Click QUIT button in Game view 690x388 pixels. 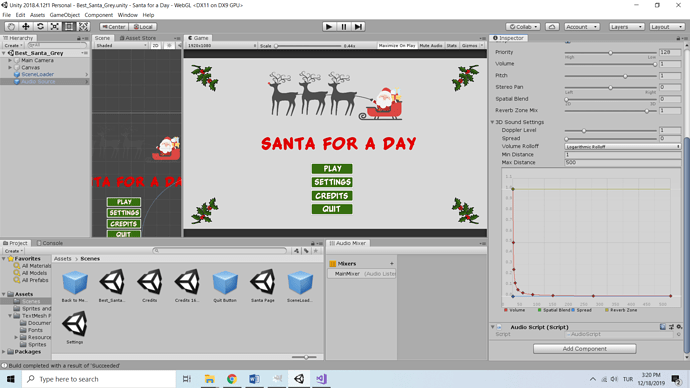pos(332,209)
